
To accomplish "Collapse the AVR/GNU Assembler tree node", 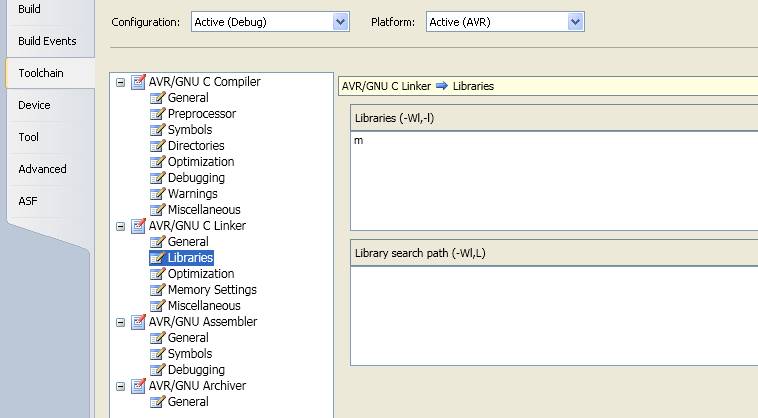I will click(x=121, y=322).
